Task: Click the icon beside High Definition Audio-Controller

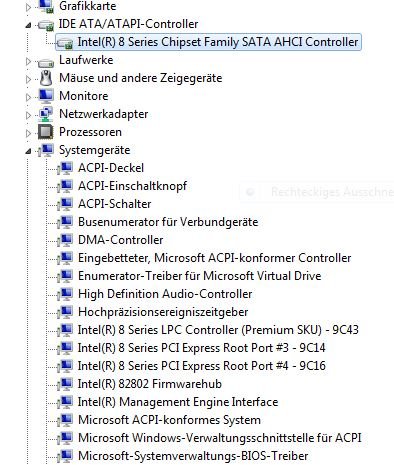Action: point(65,294)
